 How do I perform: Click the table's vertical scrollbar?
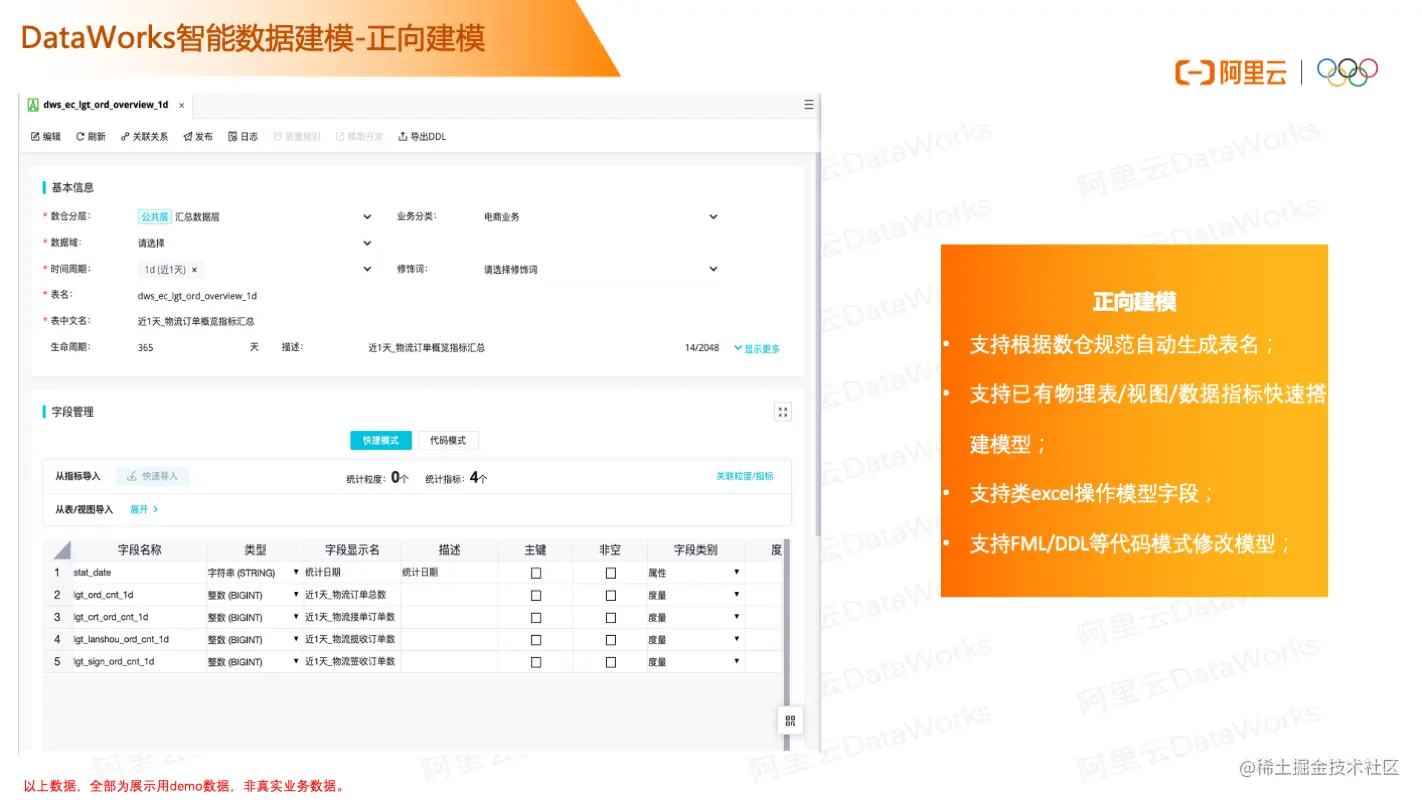point(785,645)
